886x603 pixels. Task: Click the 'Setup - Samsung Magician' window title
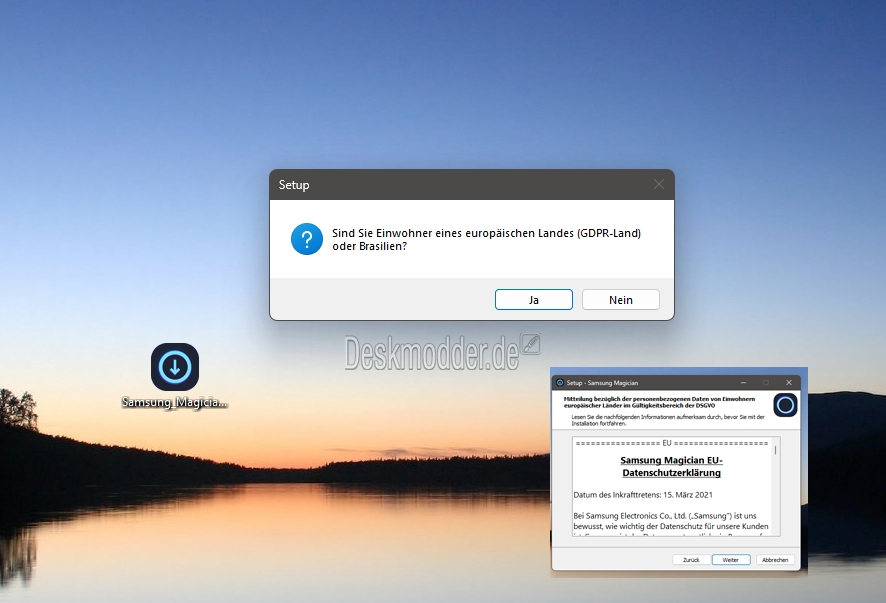click(x=602, y=383)
